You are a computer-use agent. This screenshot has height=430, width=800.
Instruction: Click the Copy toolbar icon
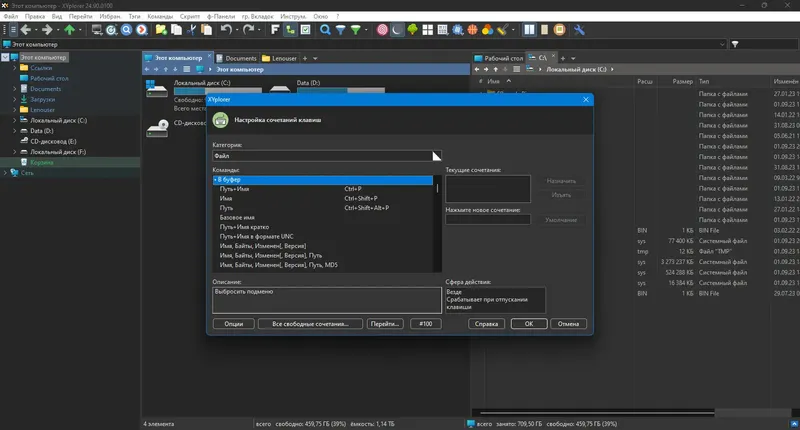177,30
